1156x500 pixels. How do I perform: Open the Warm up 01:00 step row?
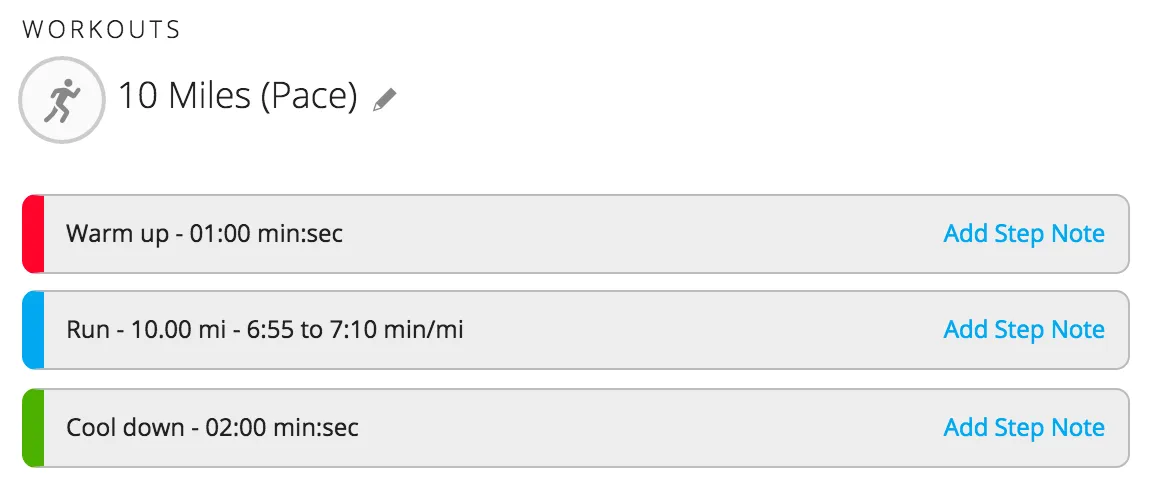click(576, 234)
